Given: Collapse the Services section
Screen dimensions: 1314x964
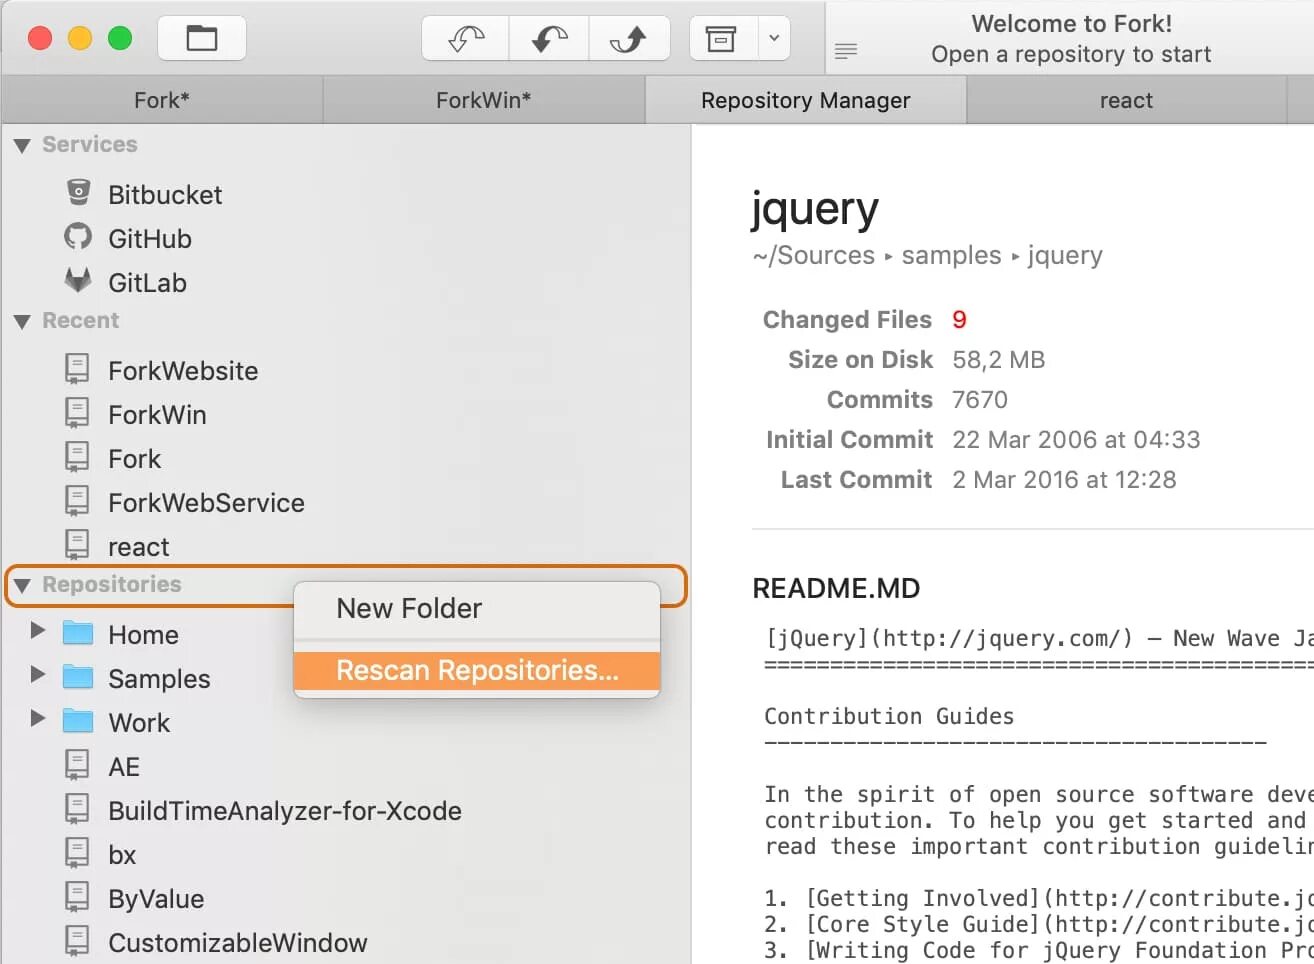Looking at the screenshot, I should 22,146.
